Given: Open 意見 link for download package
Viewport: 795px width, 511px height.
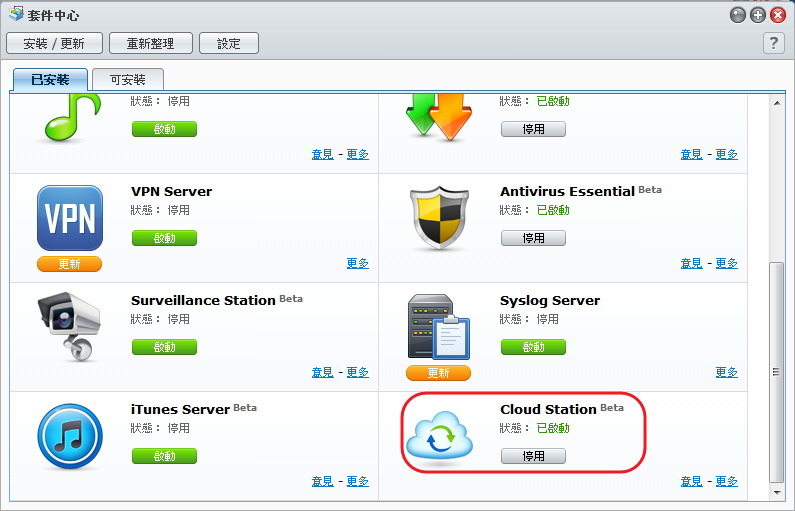Looking at the screenshot, I should [692, 154].
